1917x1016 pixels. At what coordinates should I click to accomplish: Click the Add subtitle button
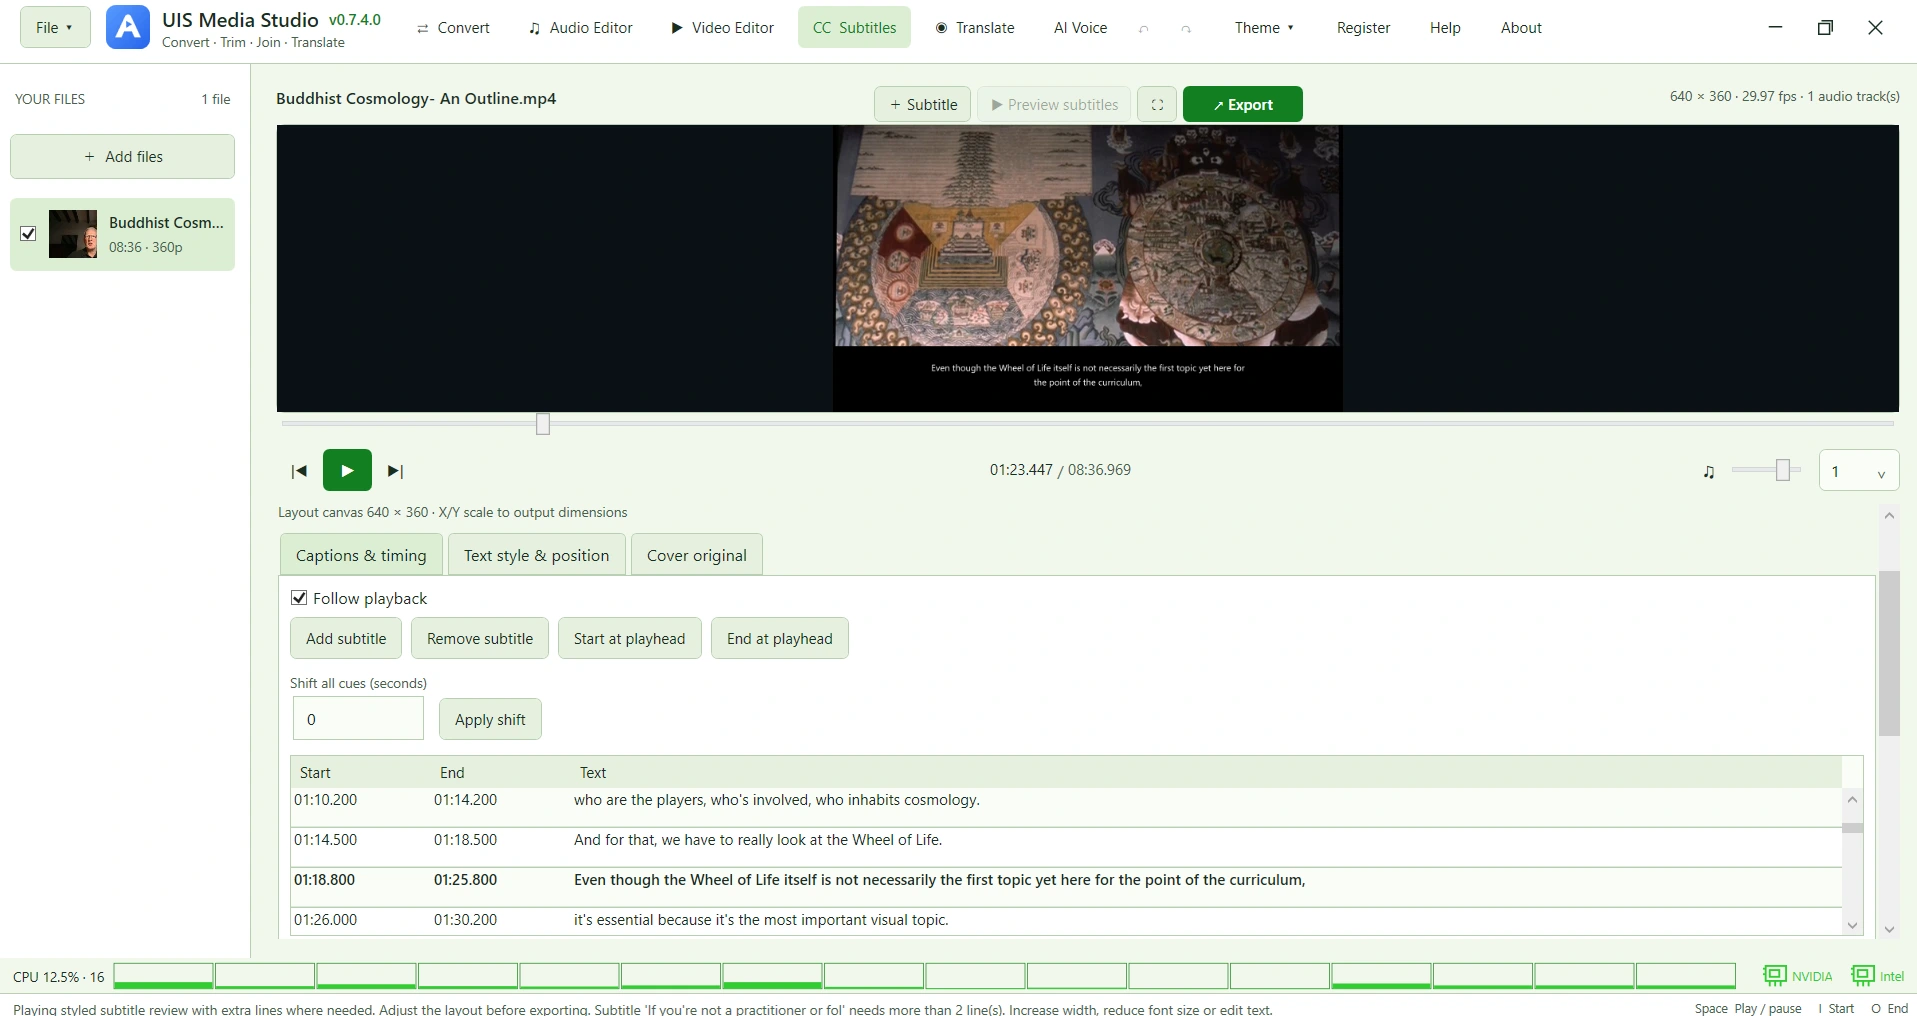coord(346,639)
